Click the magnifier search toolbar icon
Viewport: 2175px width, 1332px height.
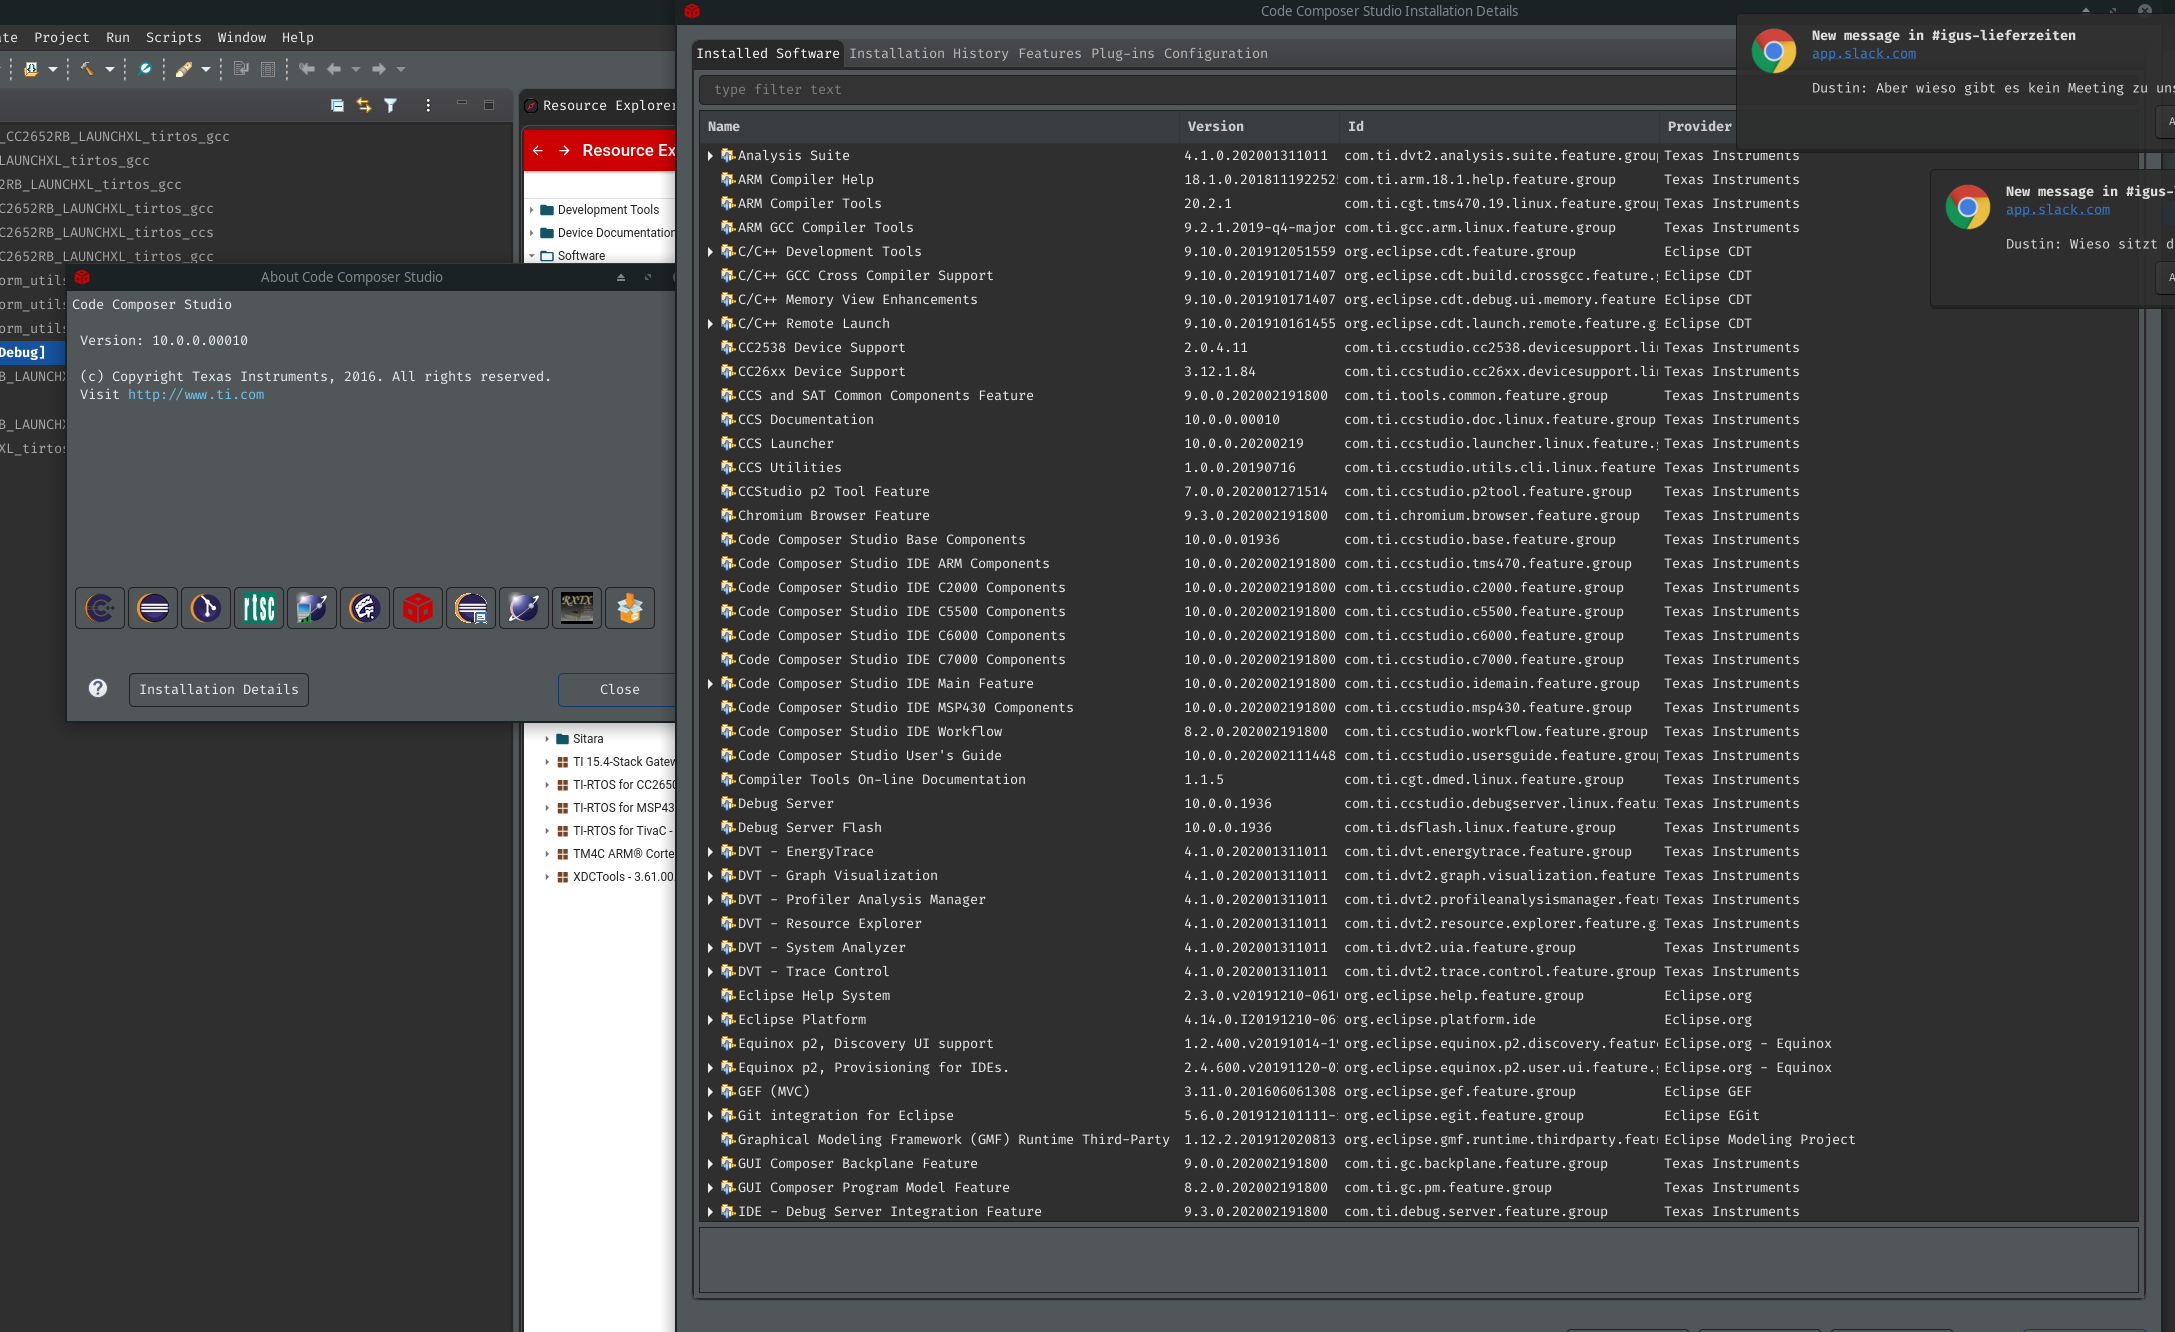pos(145,69)
